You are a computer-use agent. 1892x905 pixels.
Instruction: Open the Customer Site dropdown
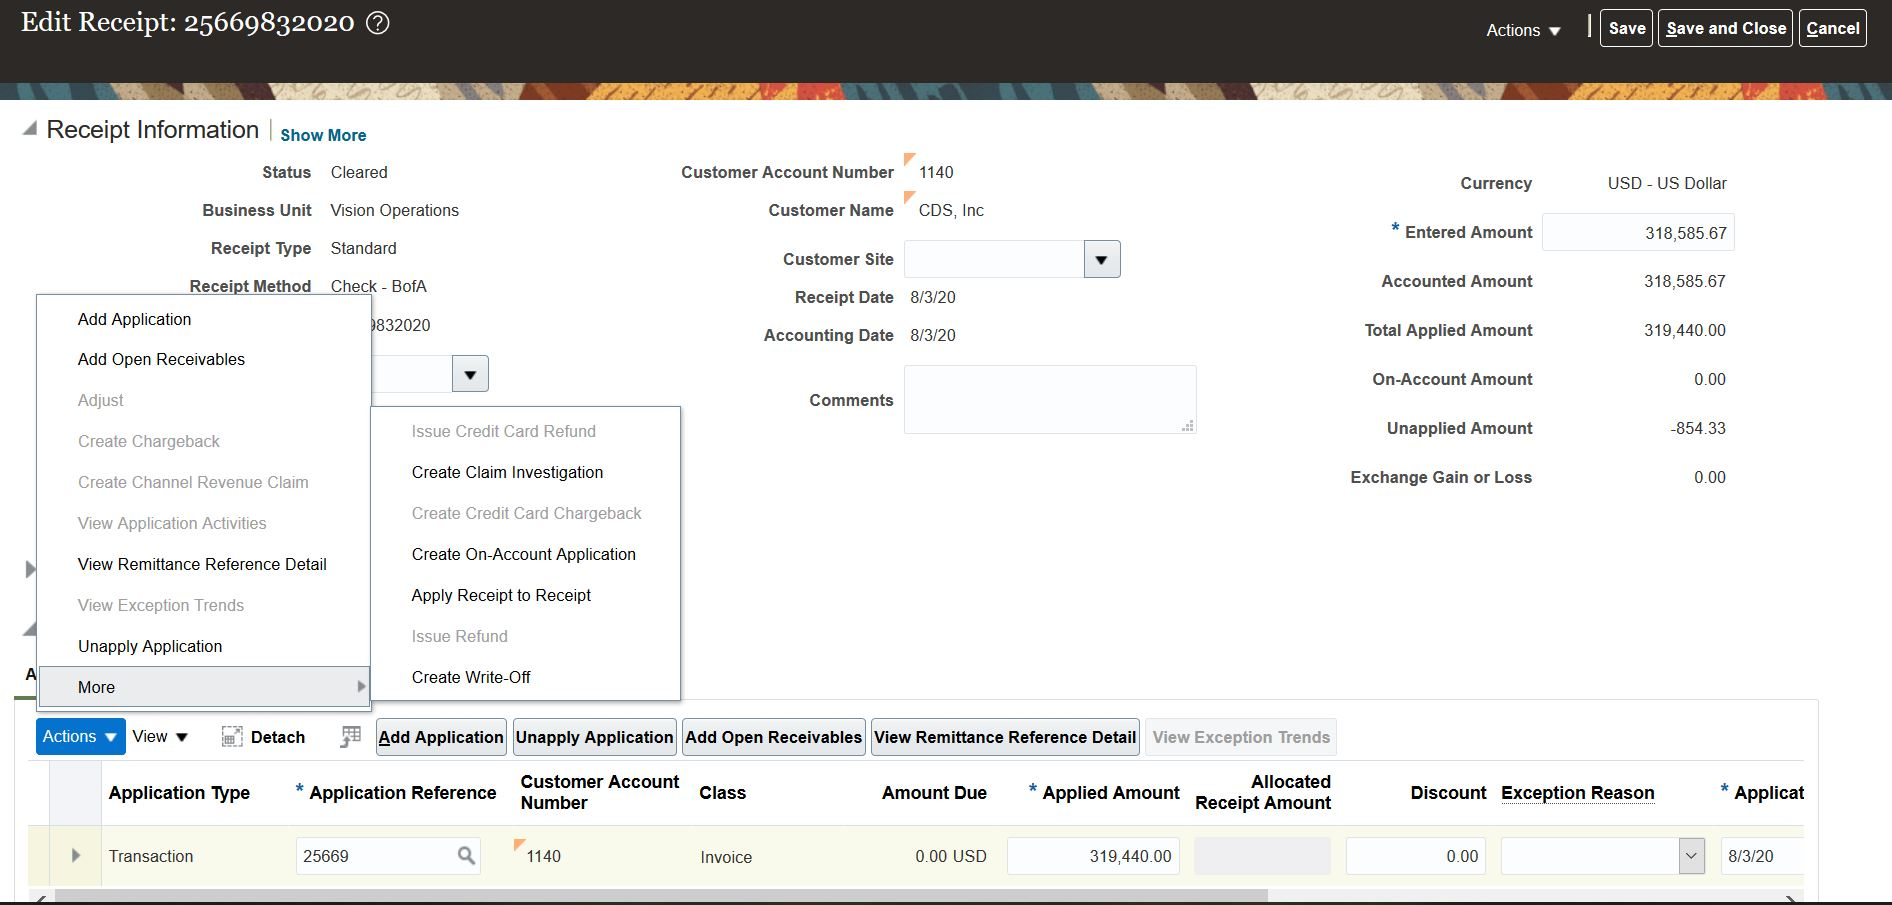click(x=1101, y=259)
